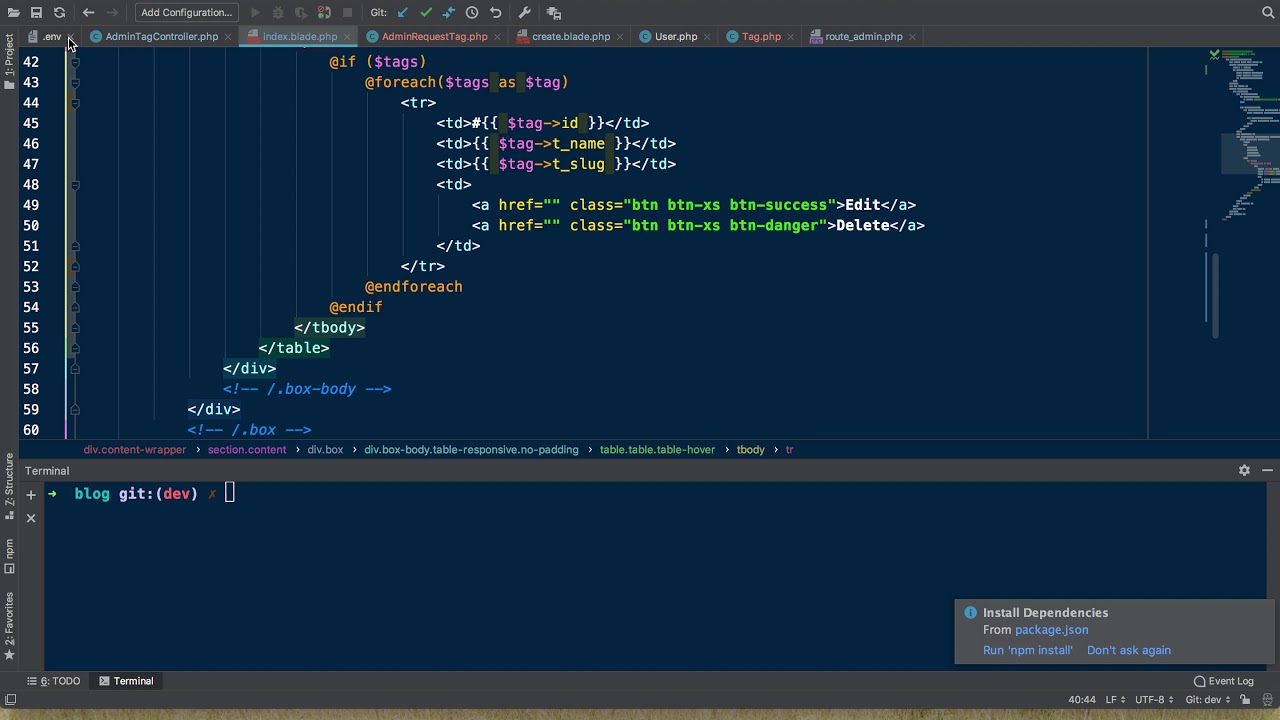Revert changes with the undo arrow icon

[495, 12]
